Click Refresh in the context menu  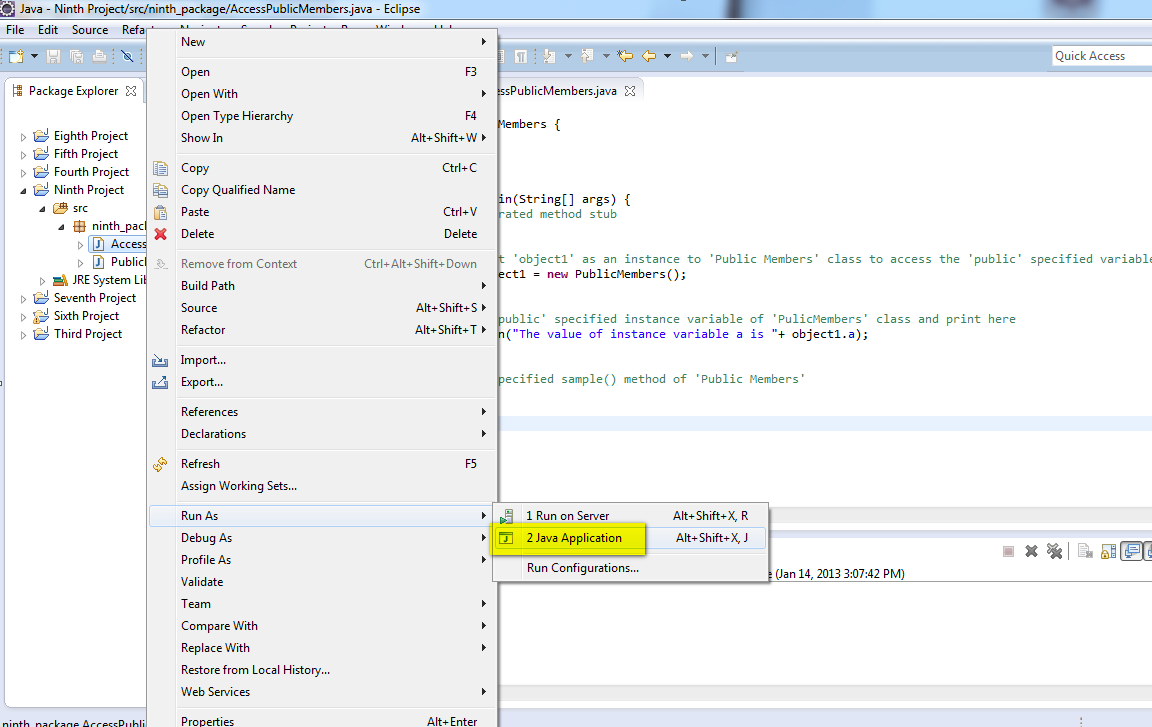pos(323,464)
